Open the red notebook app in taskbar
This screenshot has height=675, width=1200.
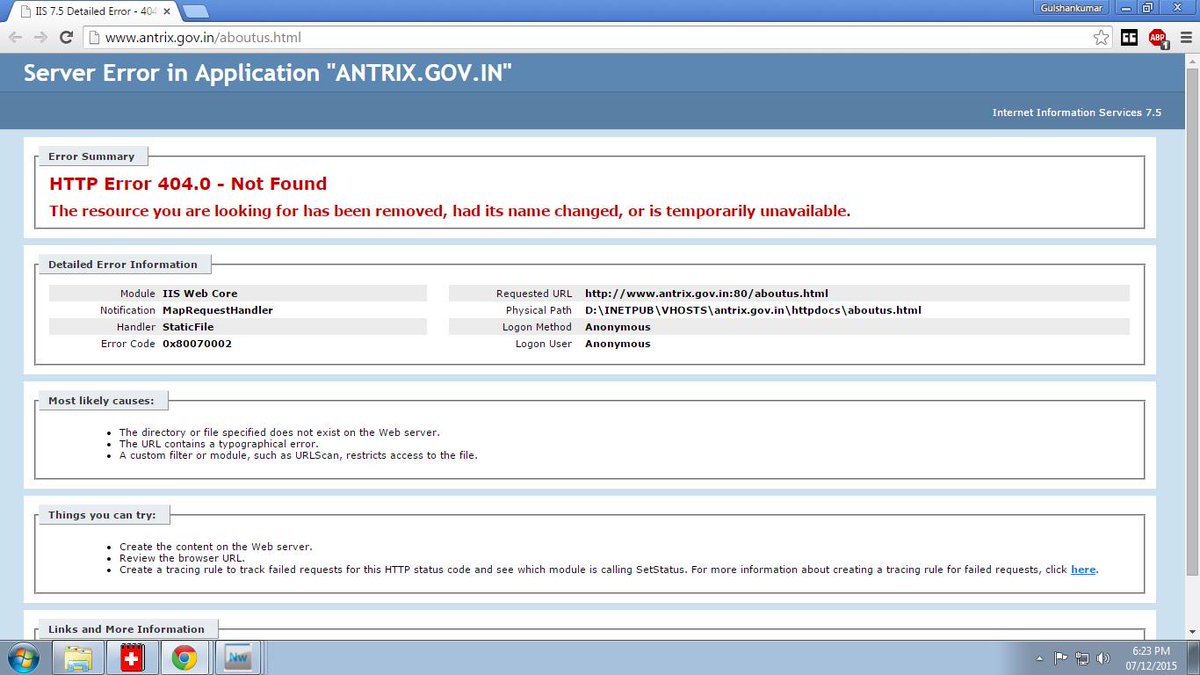click(130, 658)
